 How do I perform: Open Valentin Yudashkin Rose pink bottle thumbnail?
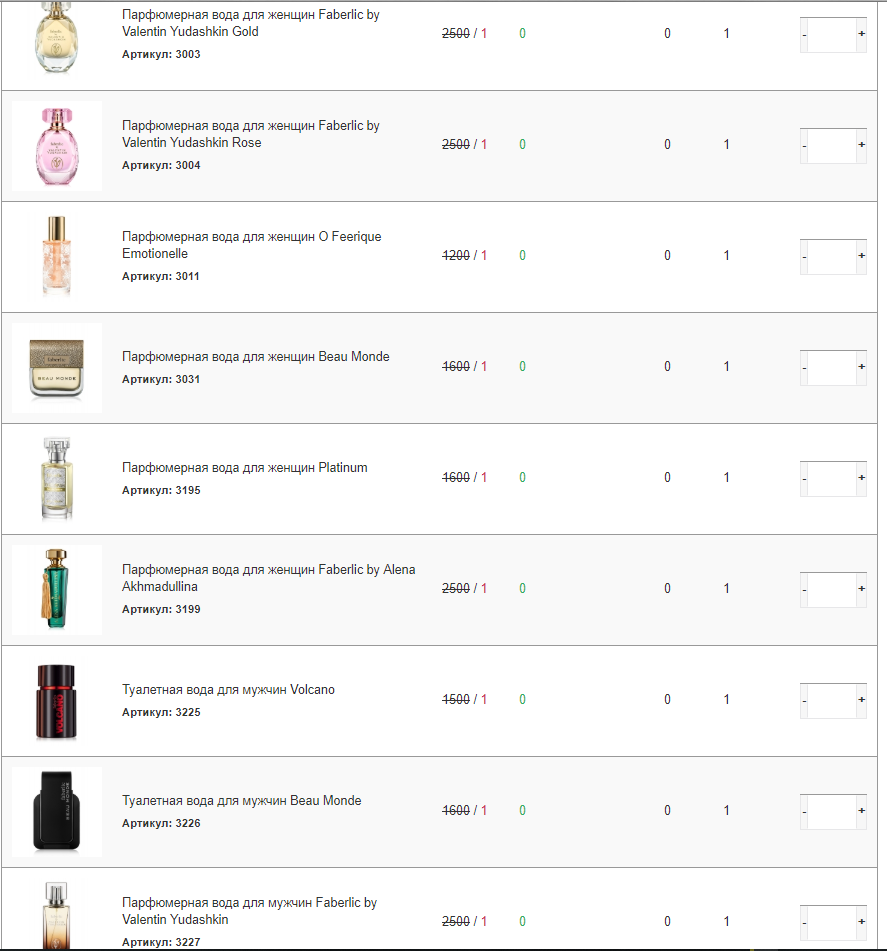pyautogui.click(x=57, y=146)
